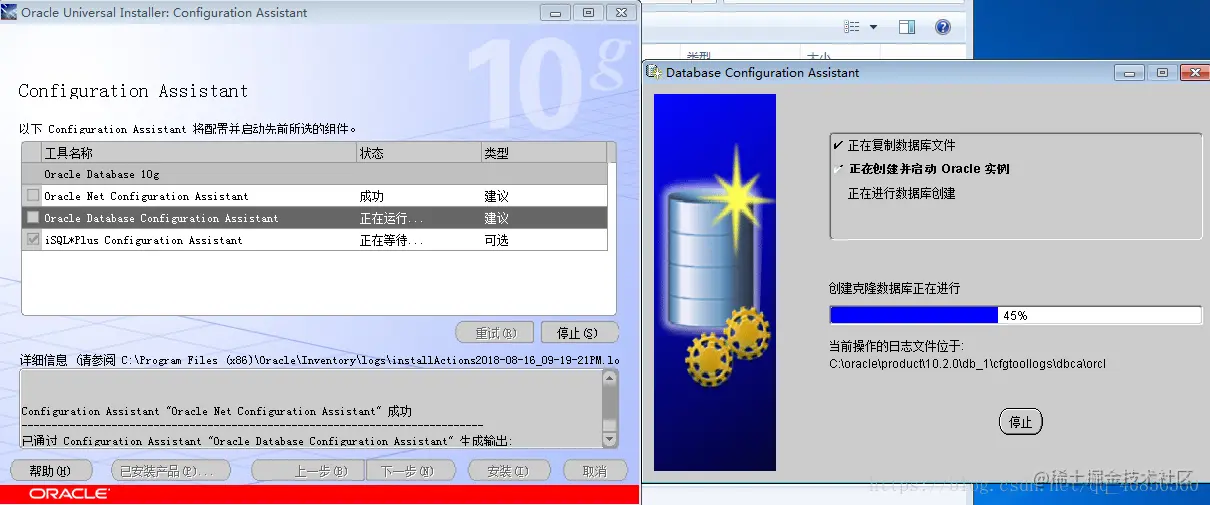Select the Oracle Database 10g row

pos(314,174)
